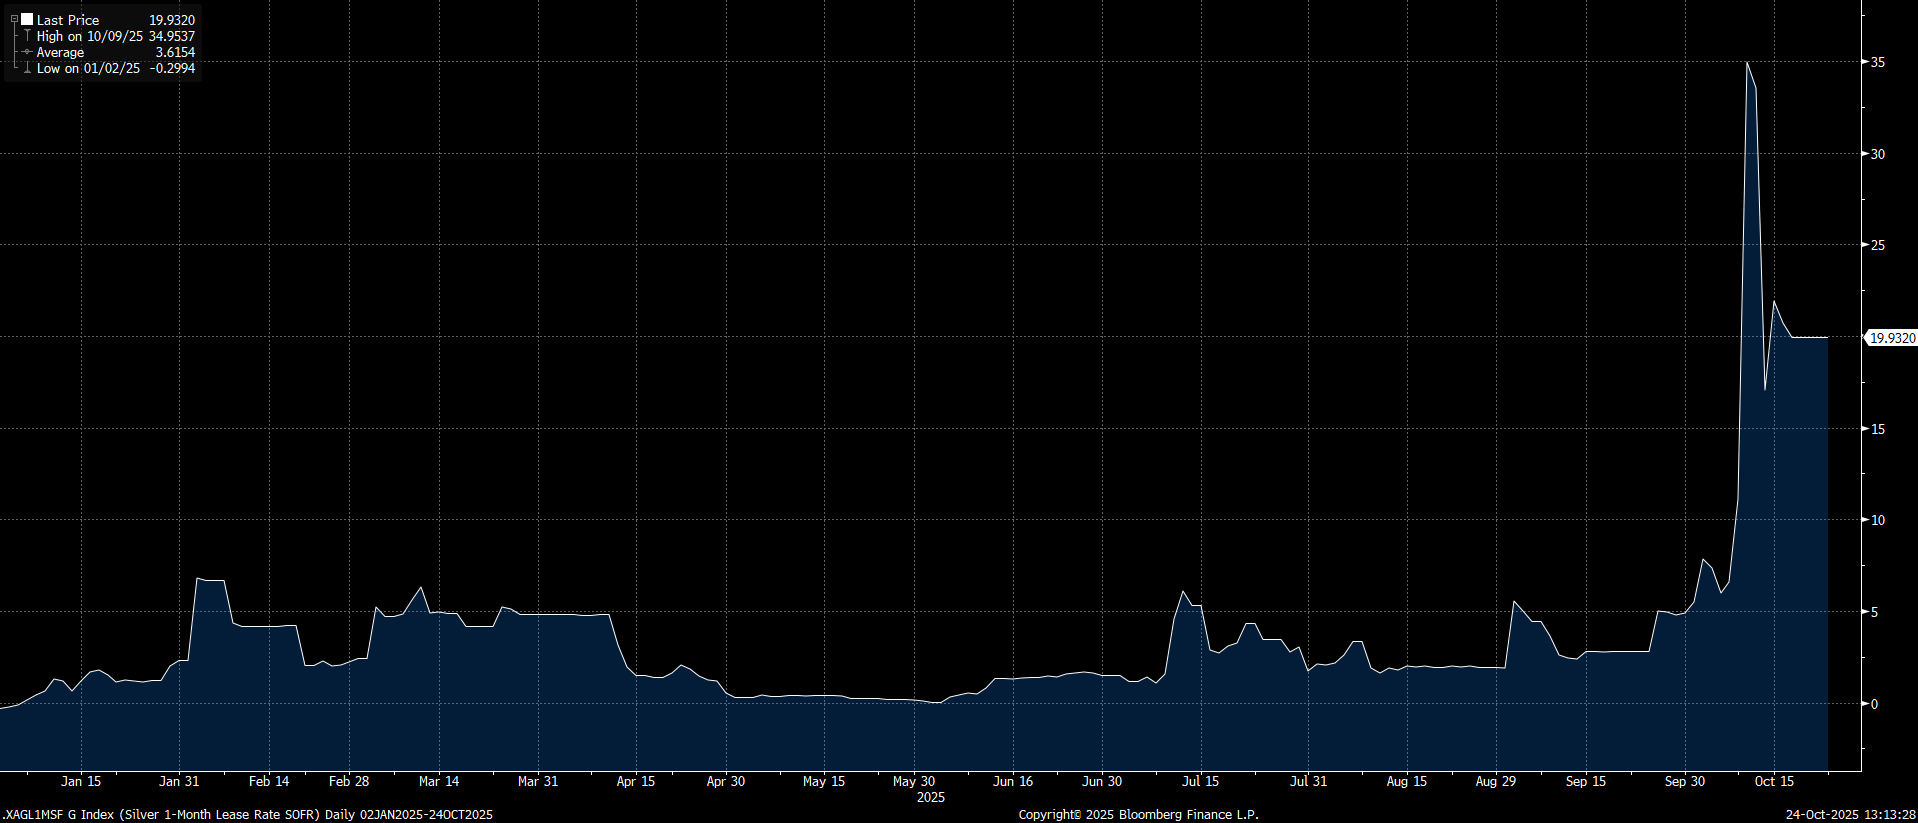The image size is (1918, 823).
Task: Click the Jan 15 x-axis date label
Action: [x=81, y=781]
